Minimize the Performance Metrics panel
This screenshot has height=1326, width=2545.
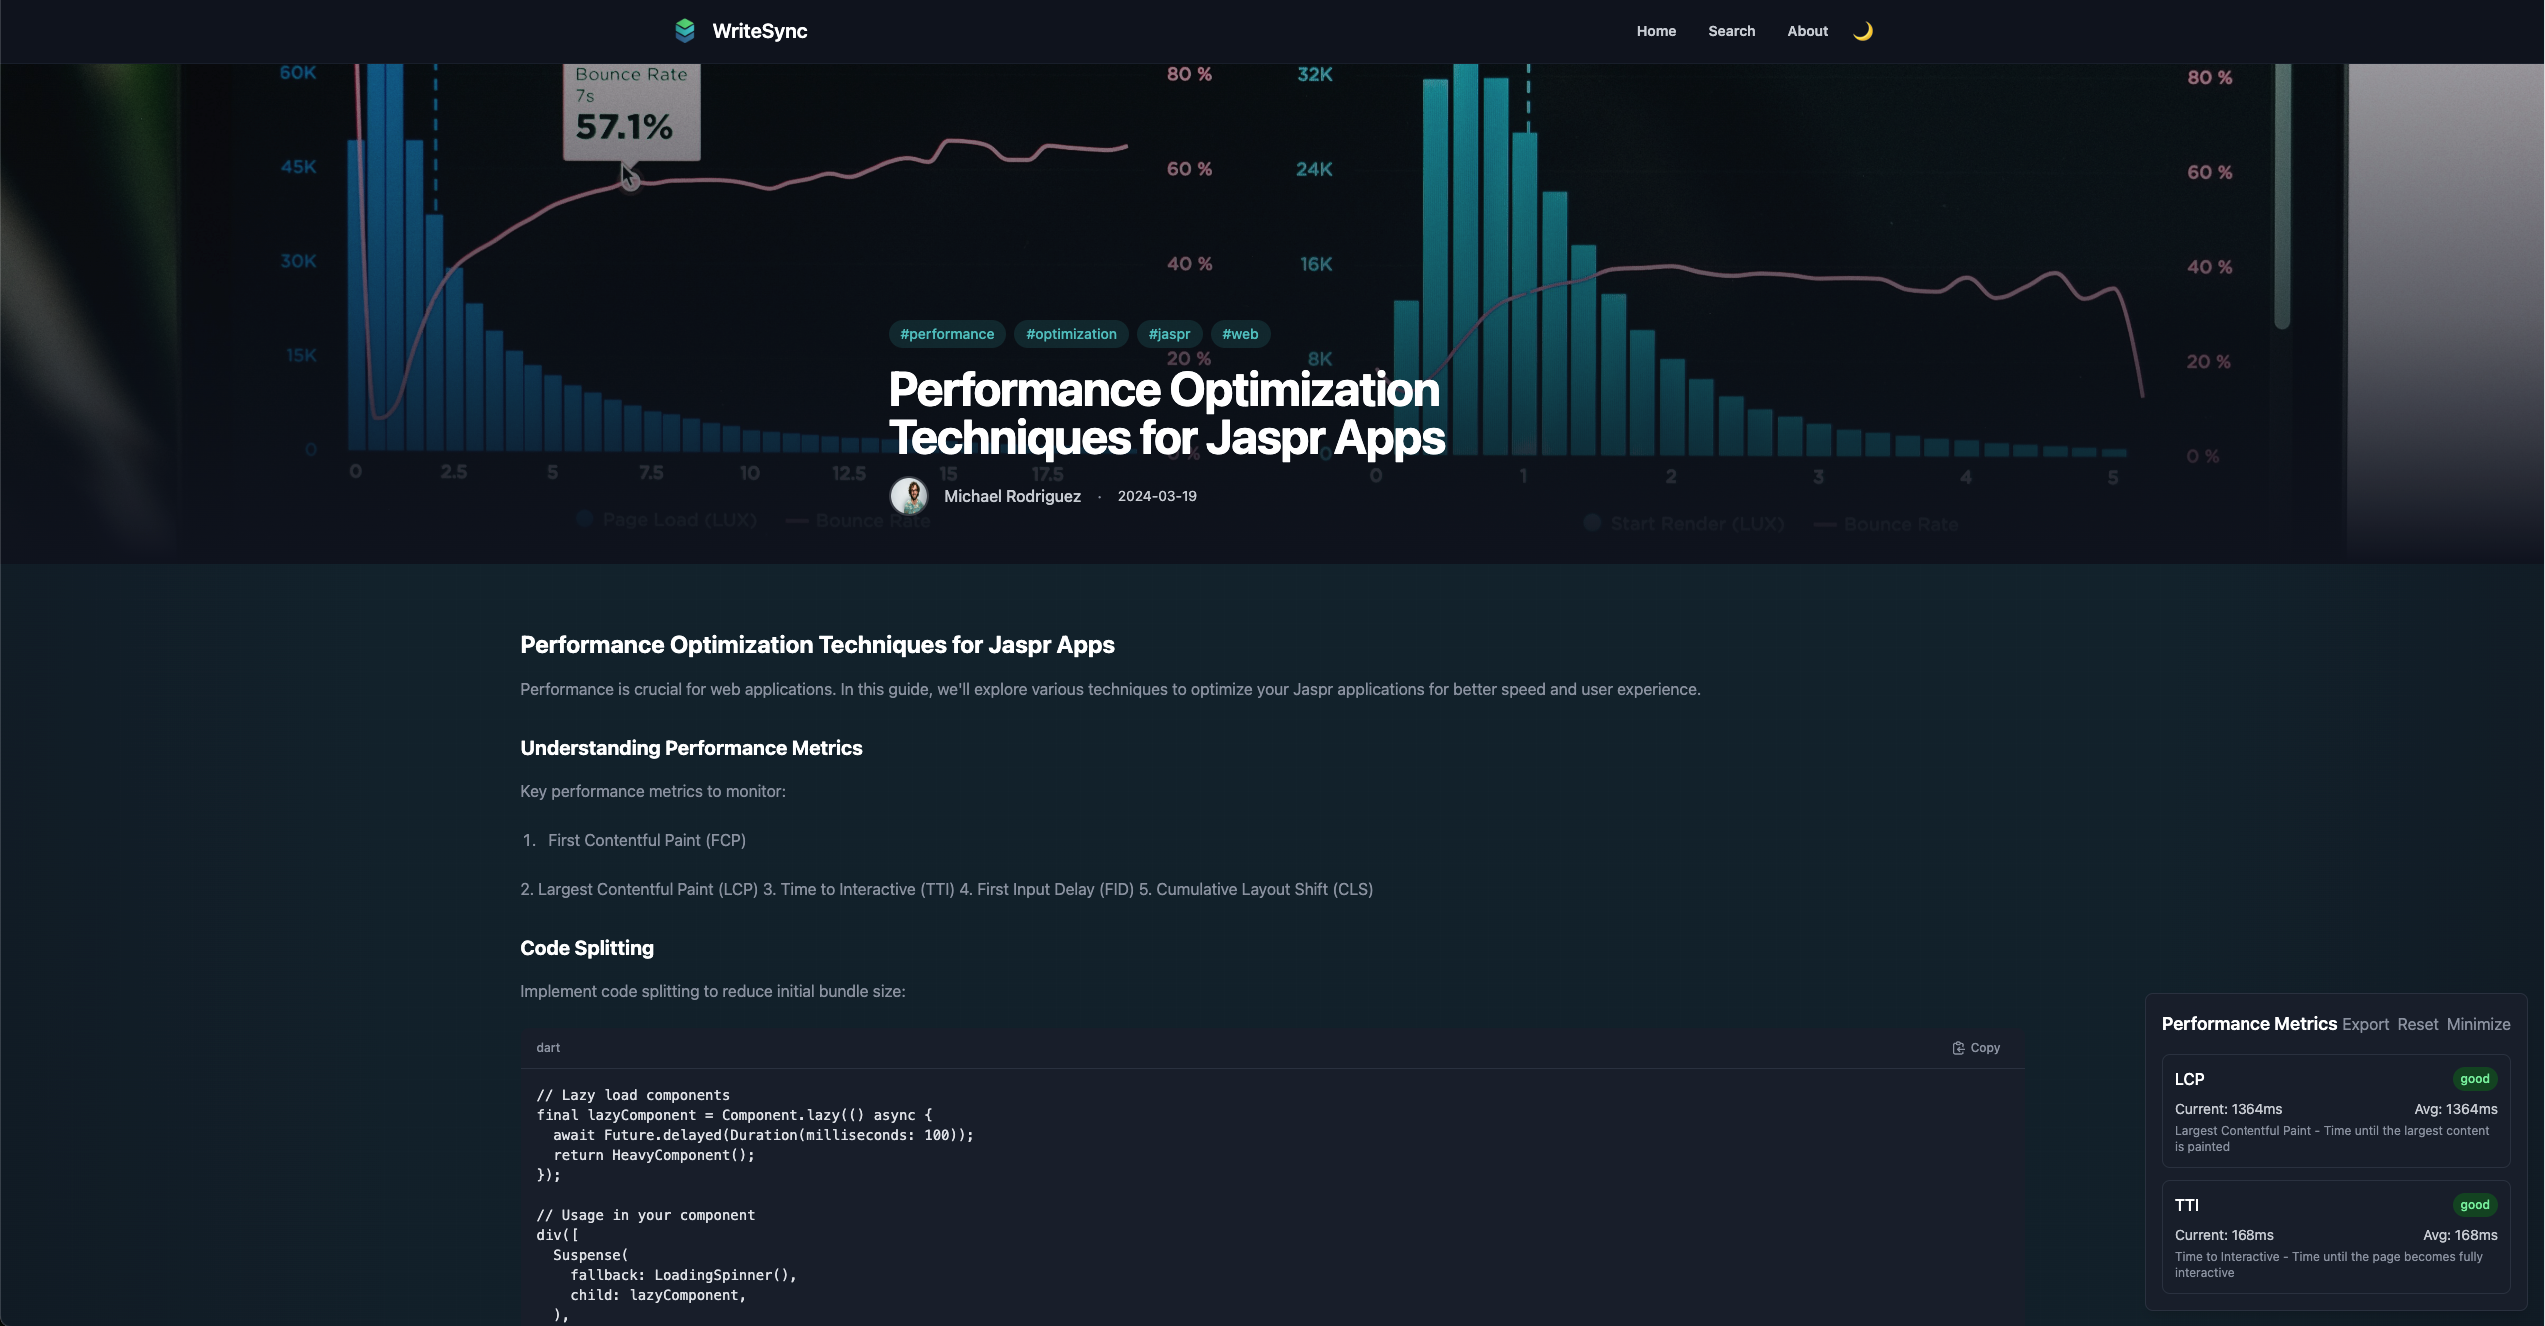(x=2478, y=1024)
